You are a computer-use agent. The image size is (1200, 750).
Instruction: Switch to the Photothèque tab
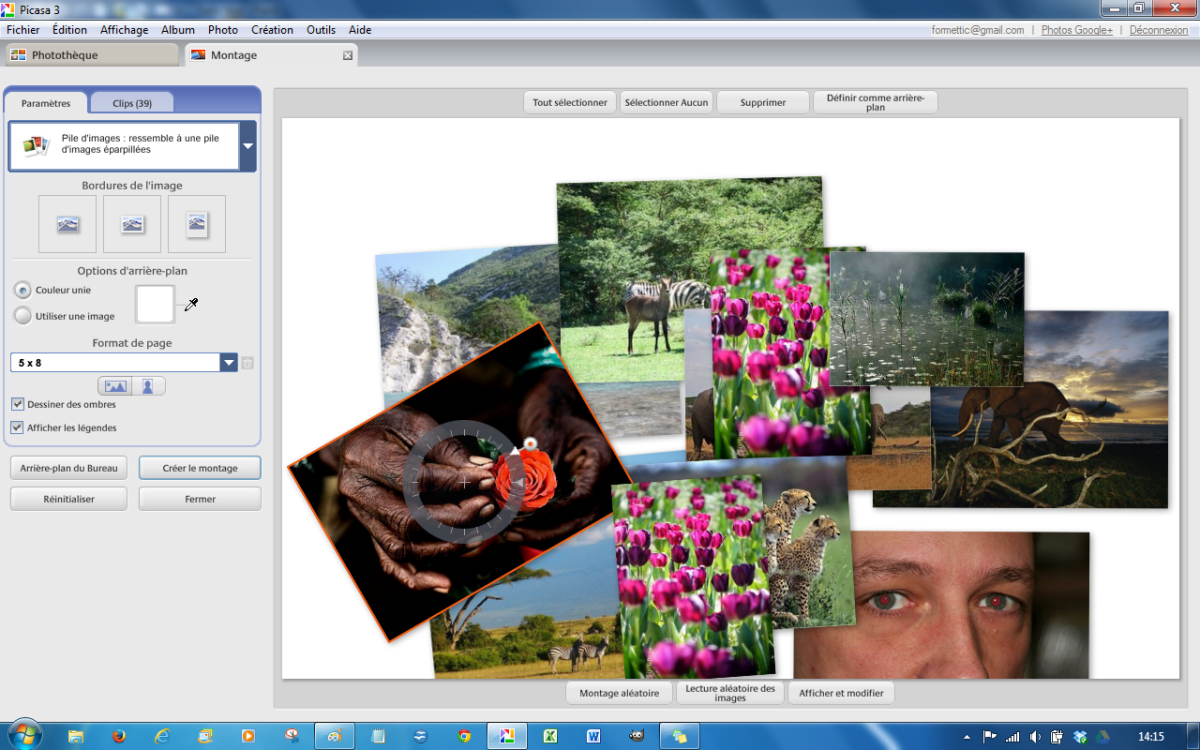coord(92,55)
